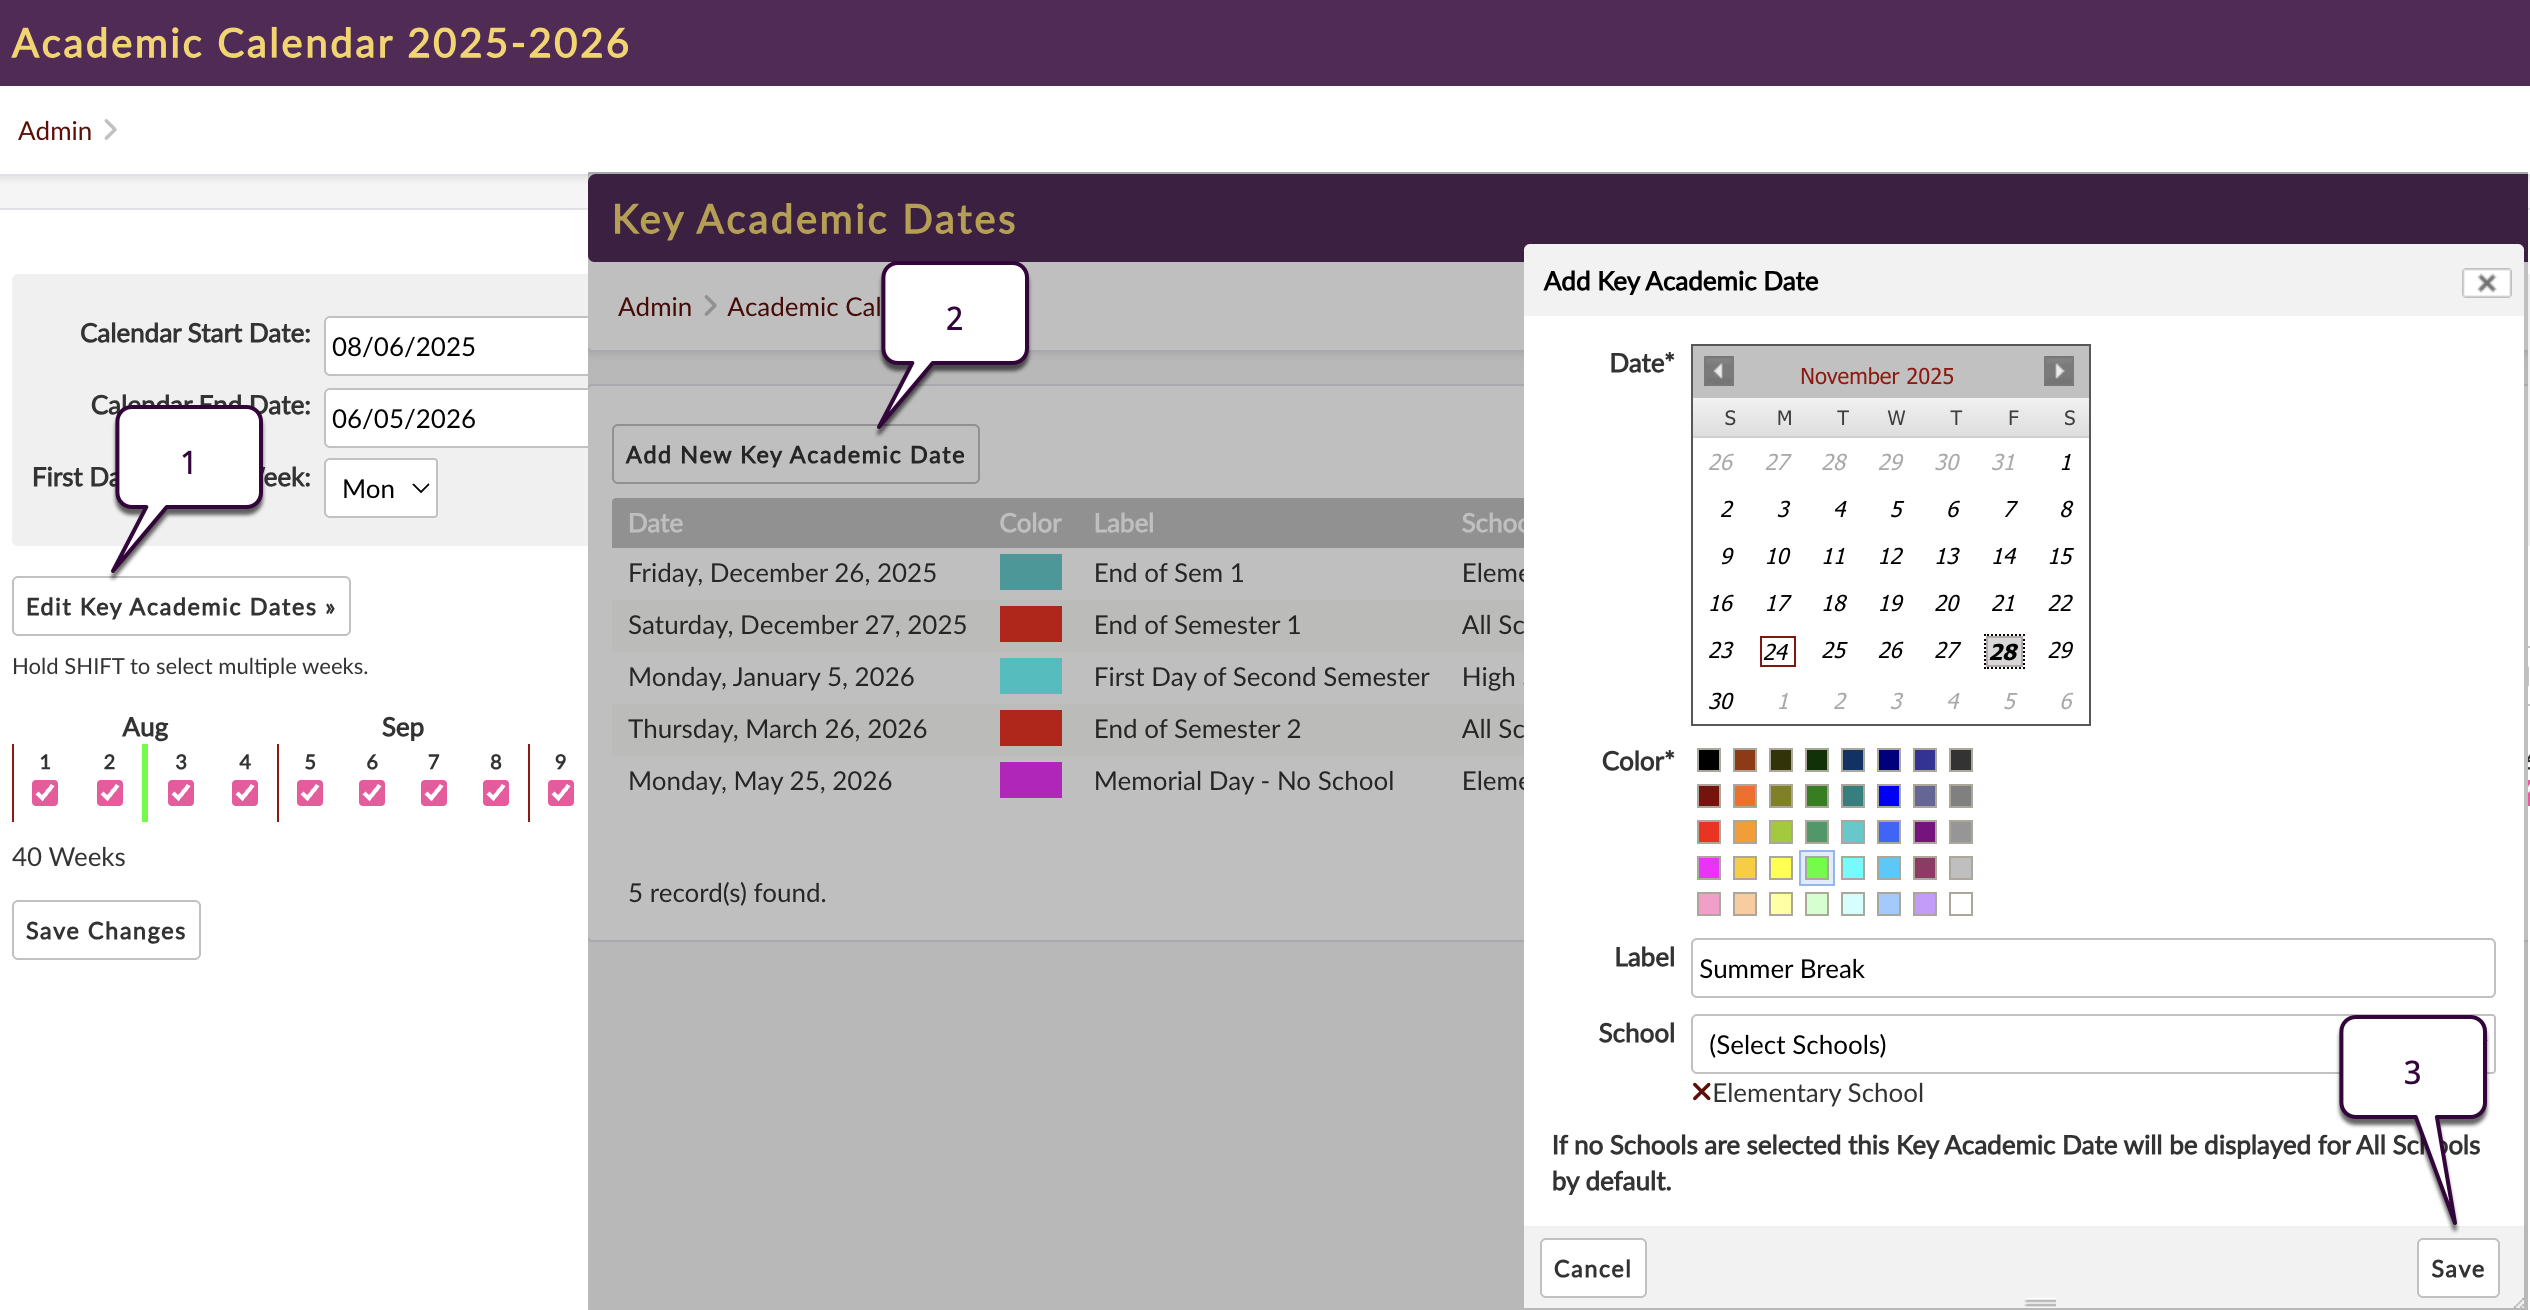
Task: Select November 24 in the calendar
Action: tap(1777, 651)
